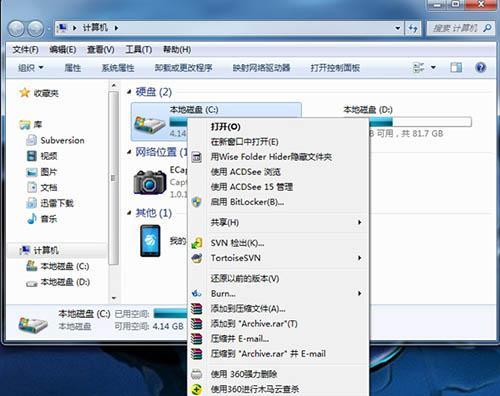500x396 pixels.
Task: Open the 工具(T) menu
Action: pyautogui.click(x=138, y=50)
